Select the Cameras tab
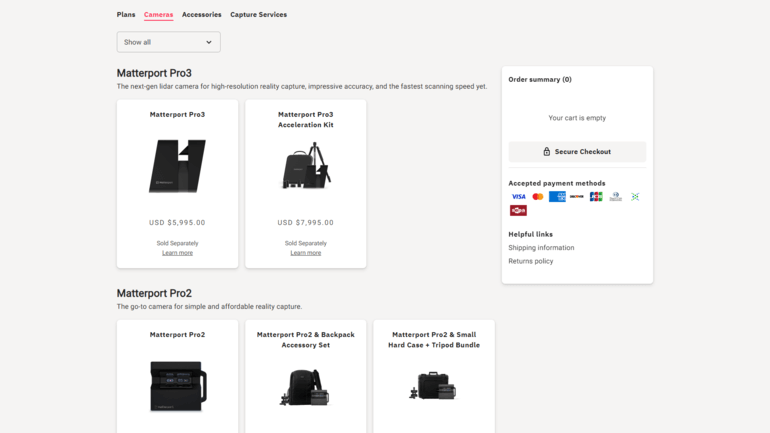The image size is (770, 433). click(158, 15)
